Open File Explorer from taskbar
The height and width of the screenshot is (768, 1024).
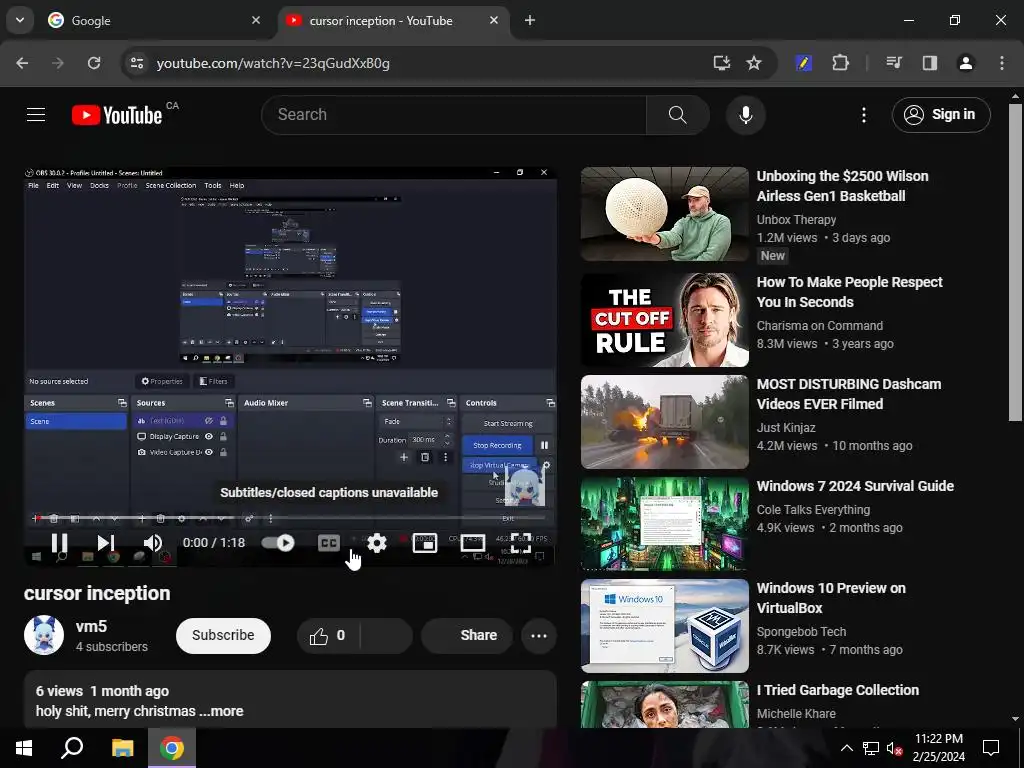[x=122, y=748]
